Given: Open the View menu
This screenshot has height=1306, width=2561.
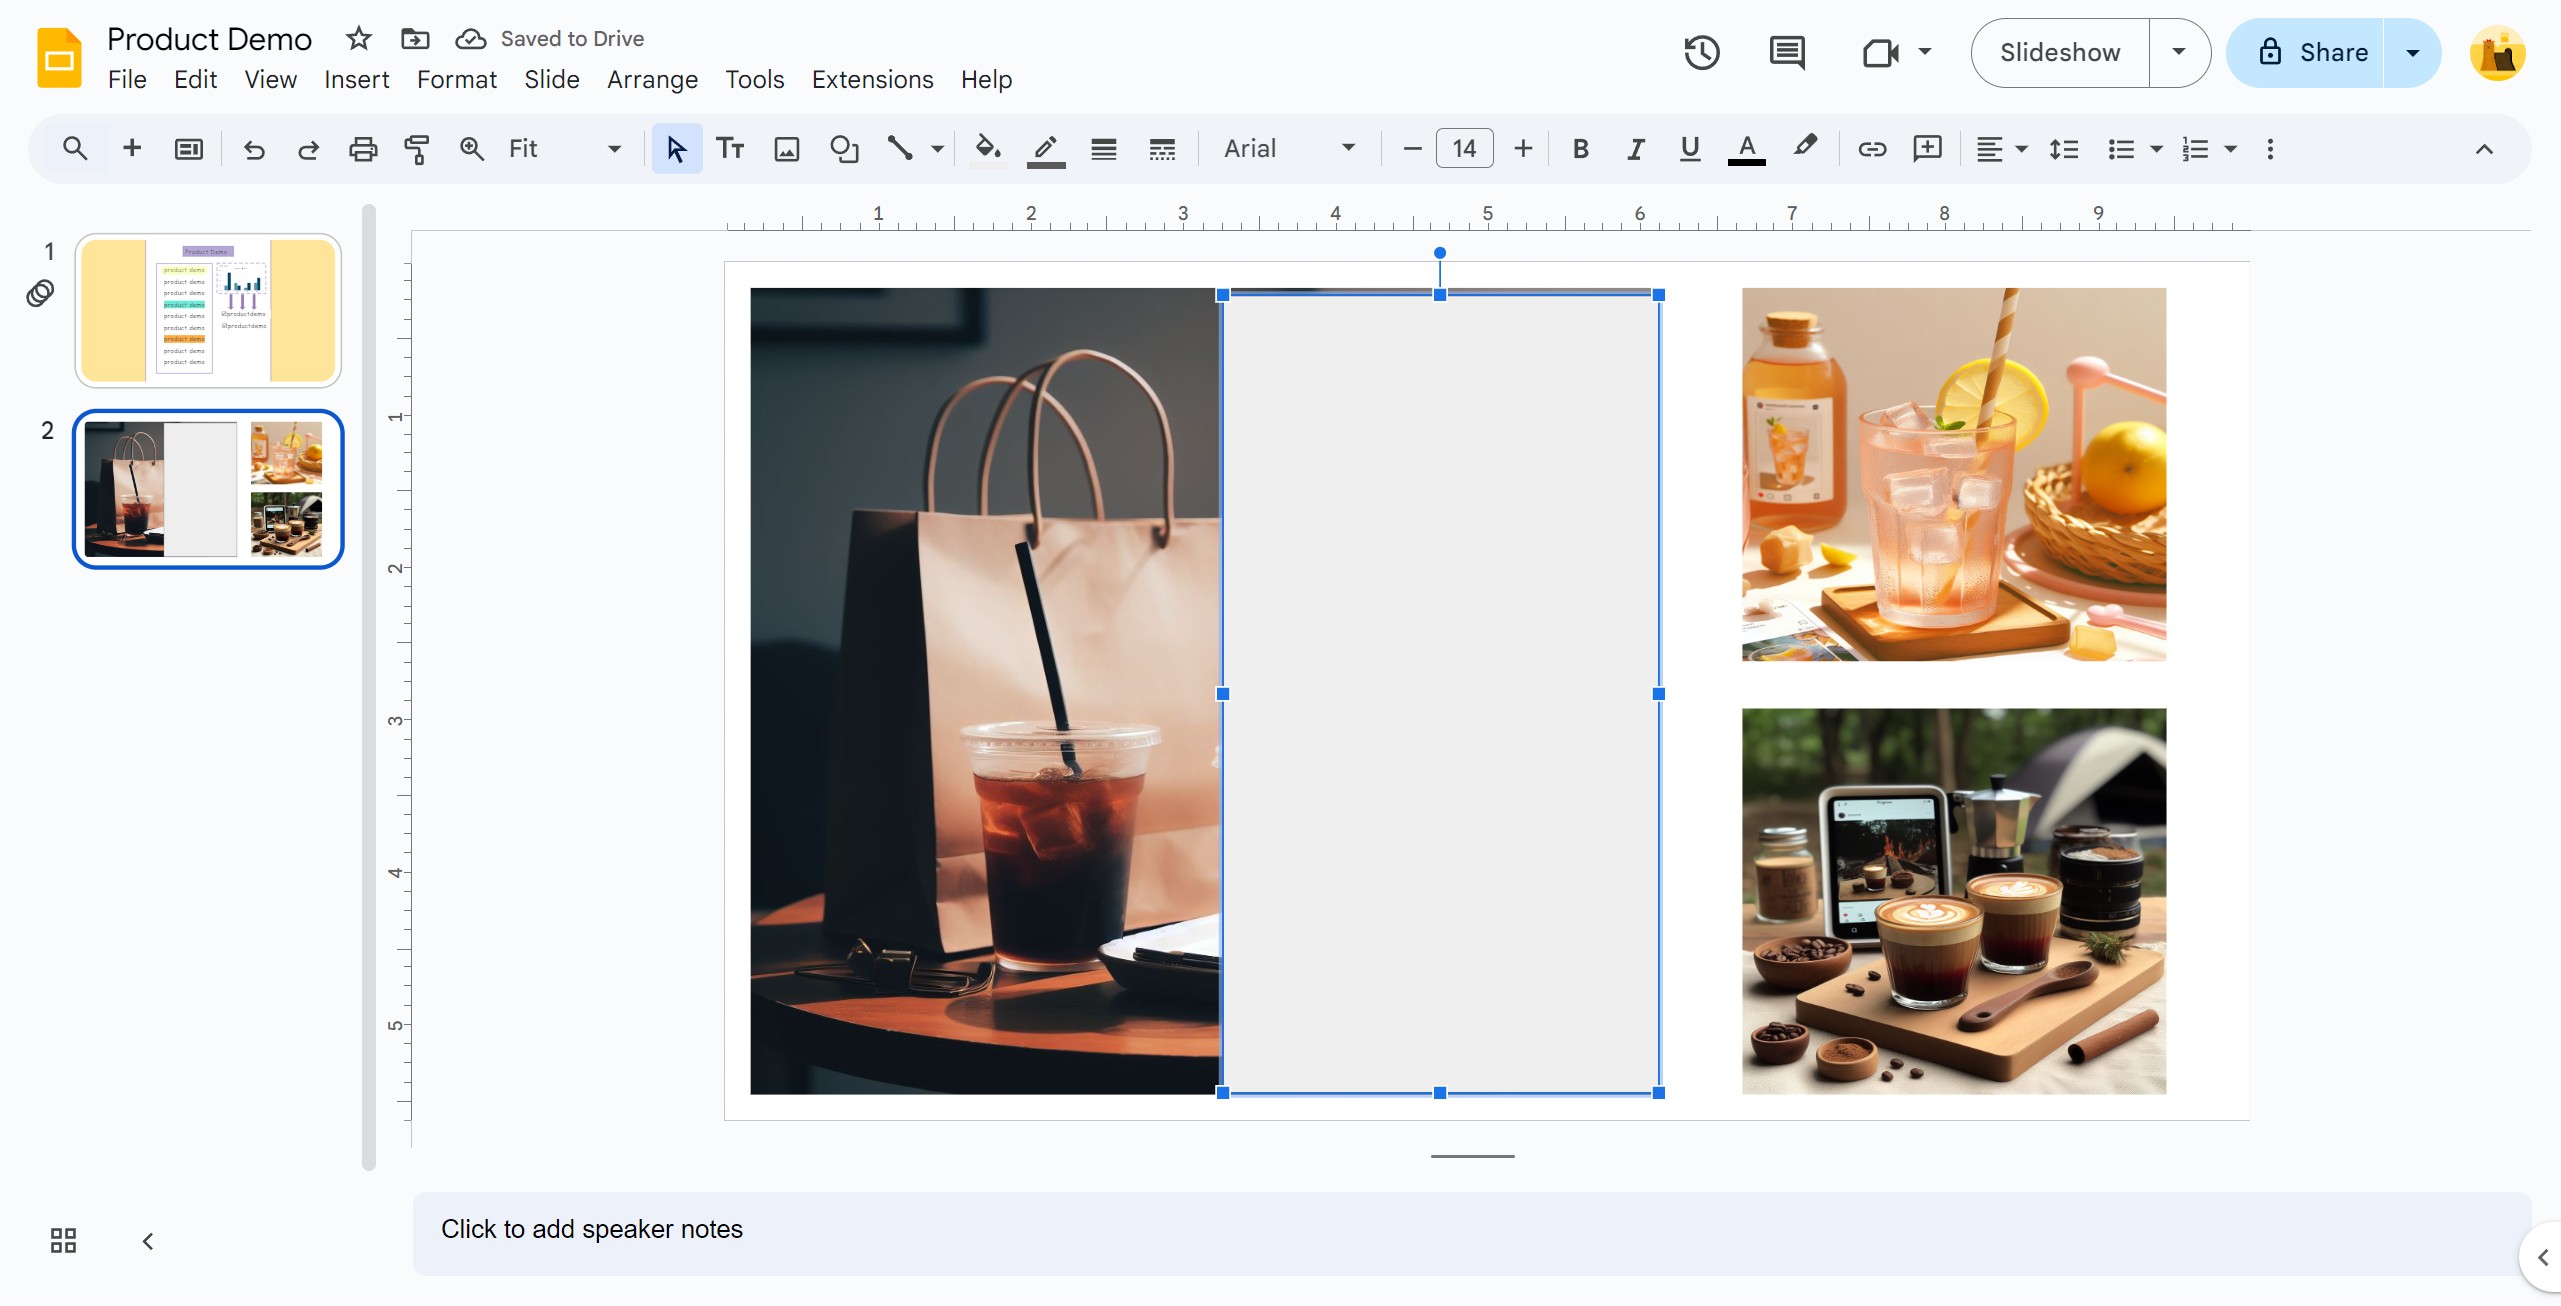Looking at the screenshot, I should pos(270,80).
